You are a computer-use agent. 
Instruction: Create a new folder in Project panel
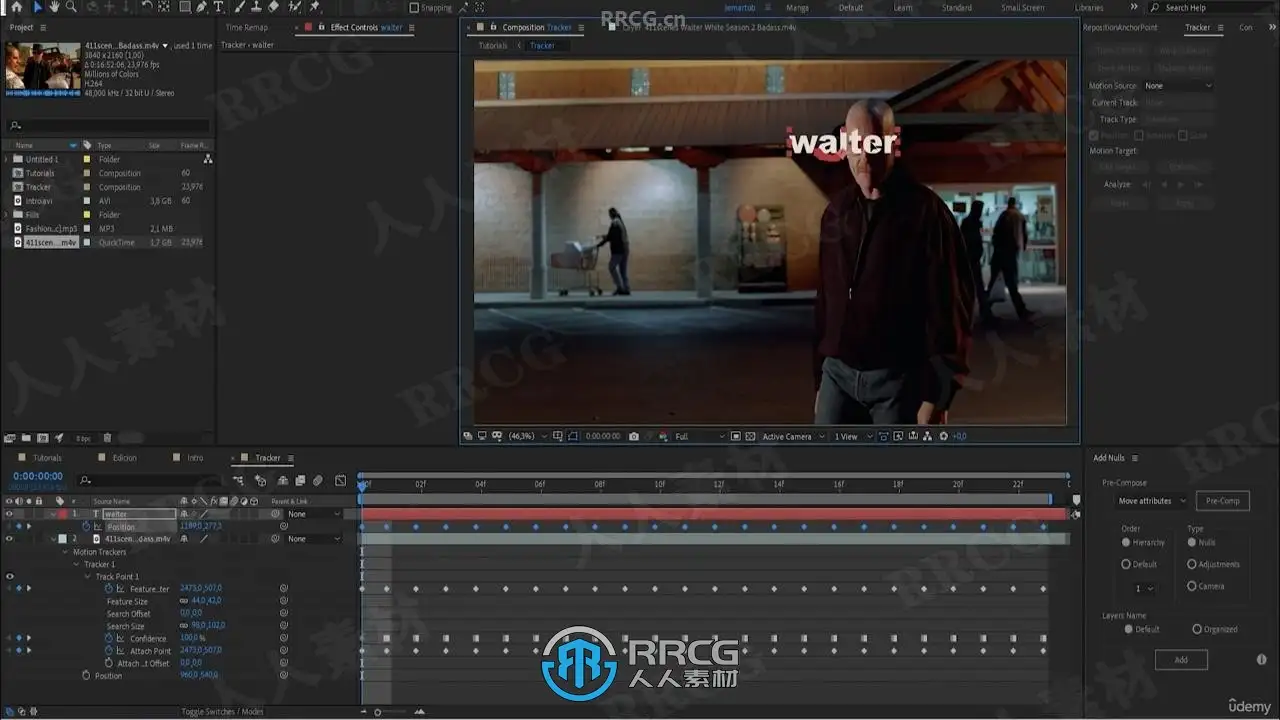click(x=26, y=438)
